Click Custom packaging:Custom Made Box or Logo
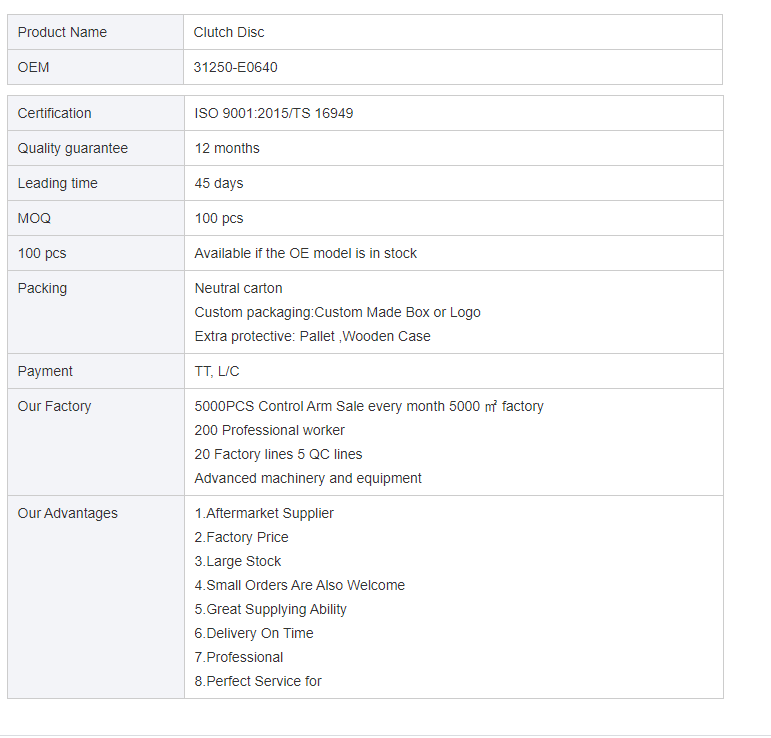The image size is (771, 738). 337,312
